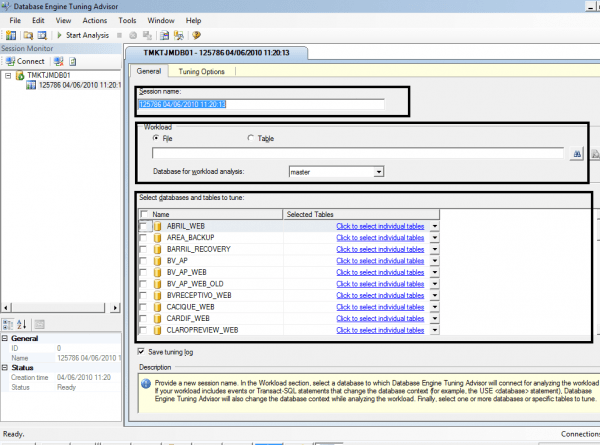Click the Stop Analysis square icon

(x=119, y=35)
